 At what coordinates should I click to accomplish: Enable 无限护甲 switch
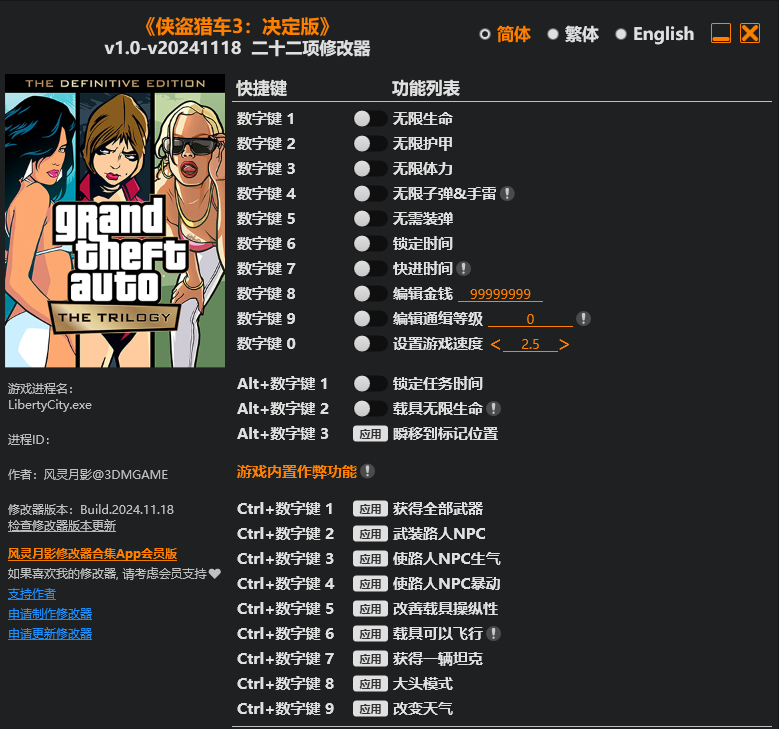[370, 144]
